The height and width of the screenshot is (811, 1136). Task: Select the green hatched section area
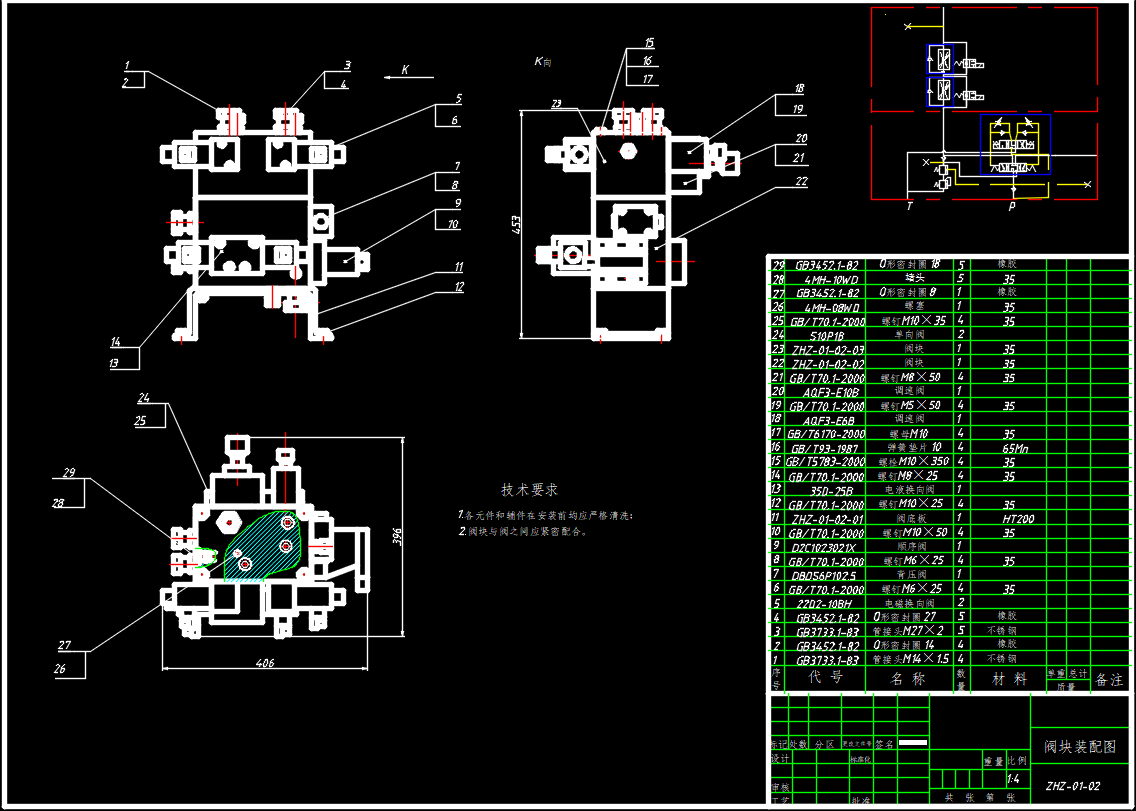(x=264, y=548)
